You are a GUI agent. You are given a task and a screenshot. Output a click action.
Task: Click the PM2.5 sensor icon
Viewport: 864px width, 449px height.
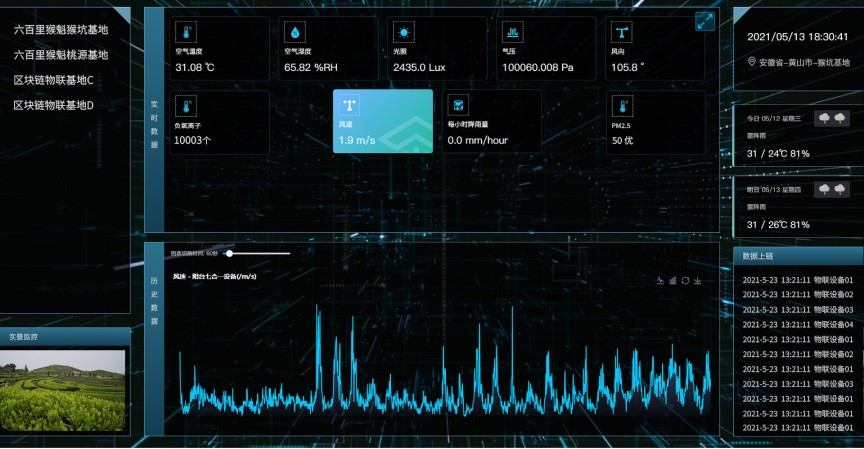coord(622,105)
